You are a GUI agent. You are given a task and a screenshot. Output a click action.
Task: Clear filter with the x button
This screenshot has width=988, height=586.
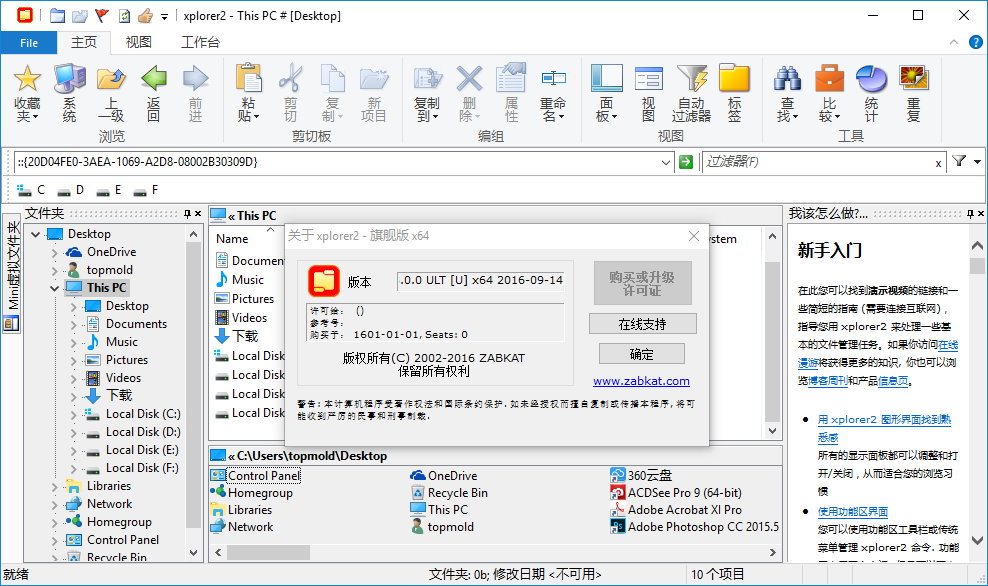click(938, 163)
